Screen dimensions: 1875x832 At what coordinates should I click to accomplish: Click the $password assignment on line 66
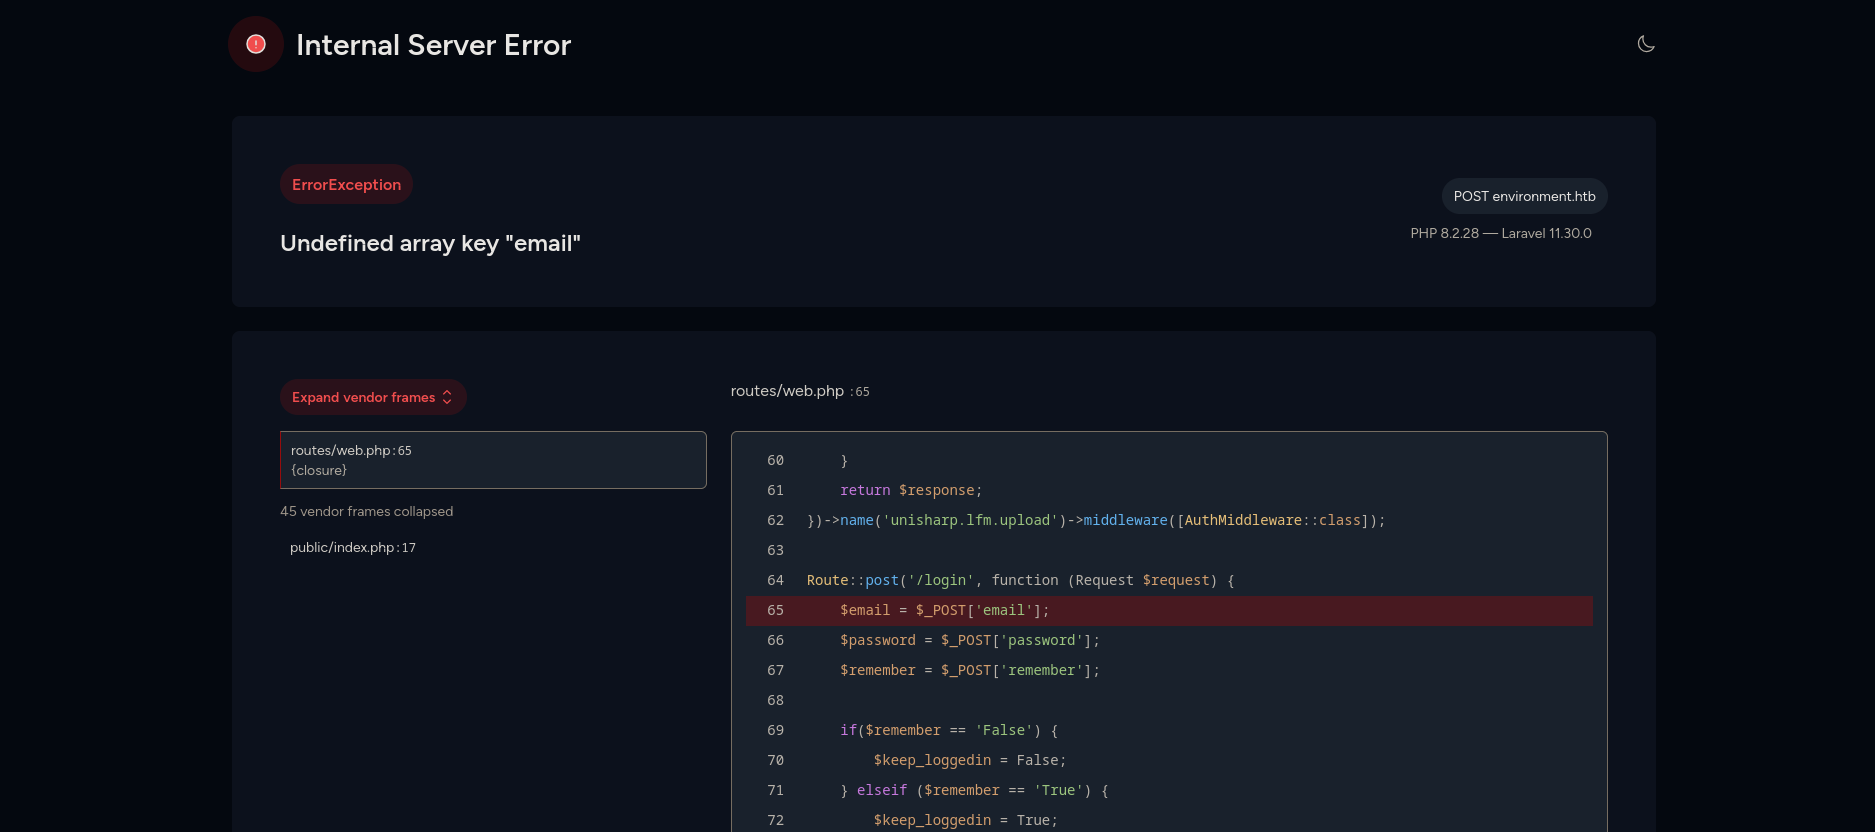[x=969, y=640]
